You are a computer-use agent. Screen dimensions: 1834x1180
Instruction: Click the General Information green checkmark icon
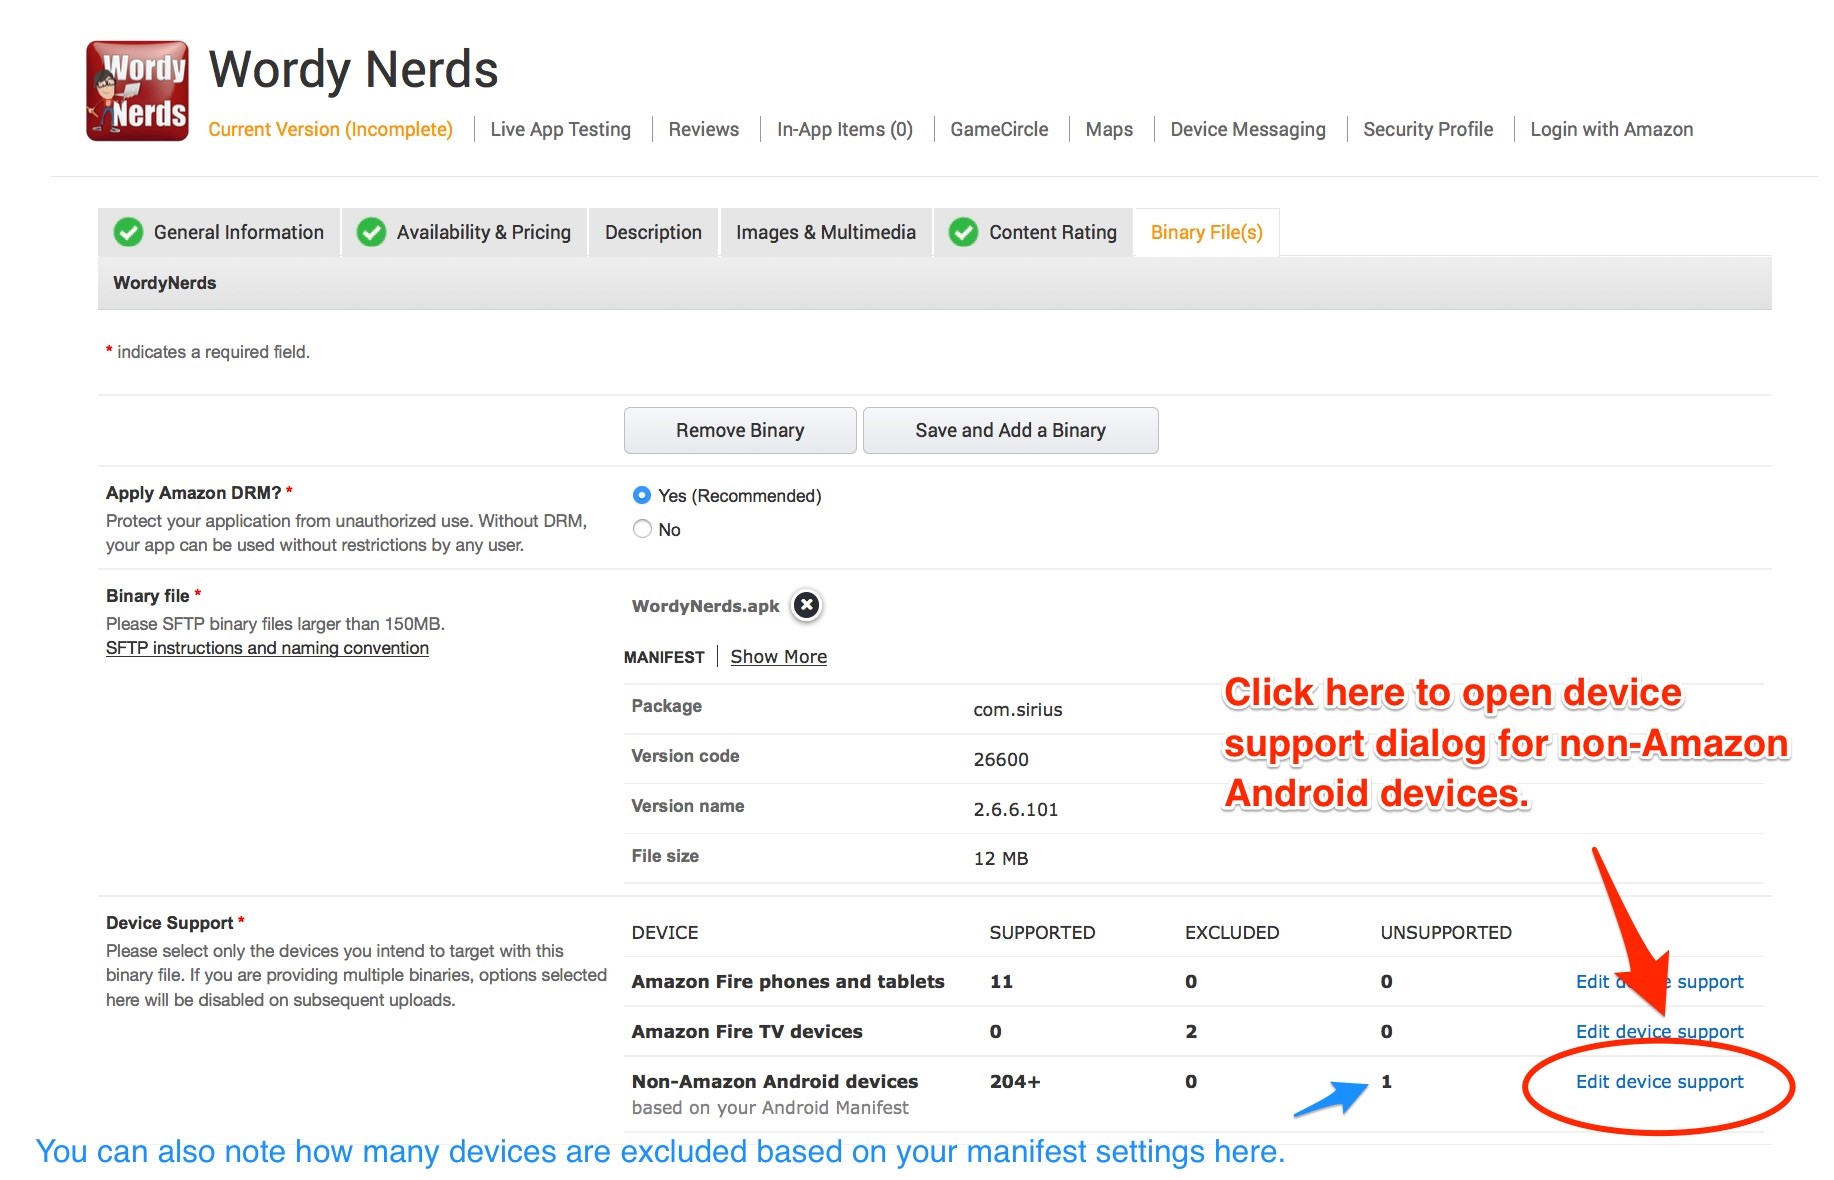point(128,232)
